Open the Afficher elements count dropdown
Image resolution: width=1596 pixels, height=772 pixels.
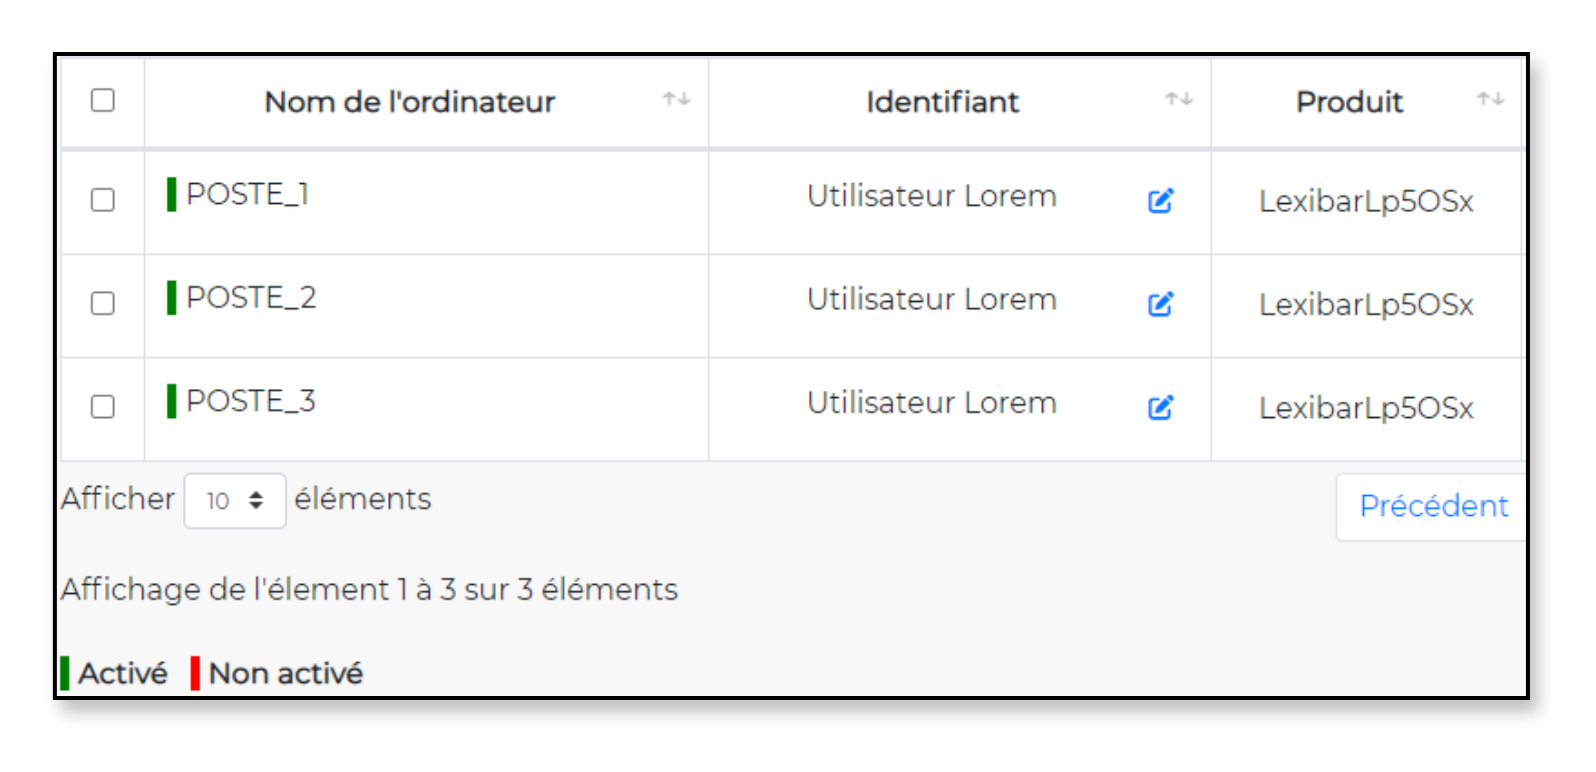click(x=235, y=501)
